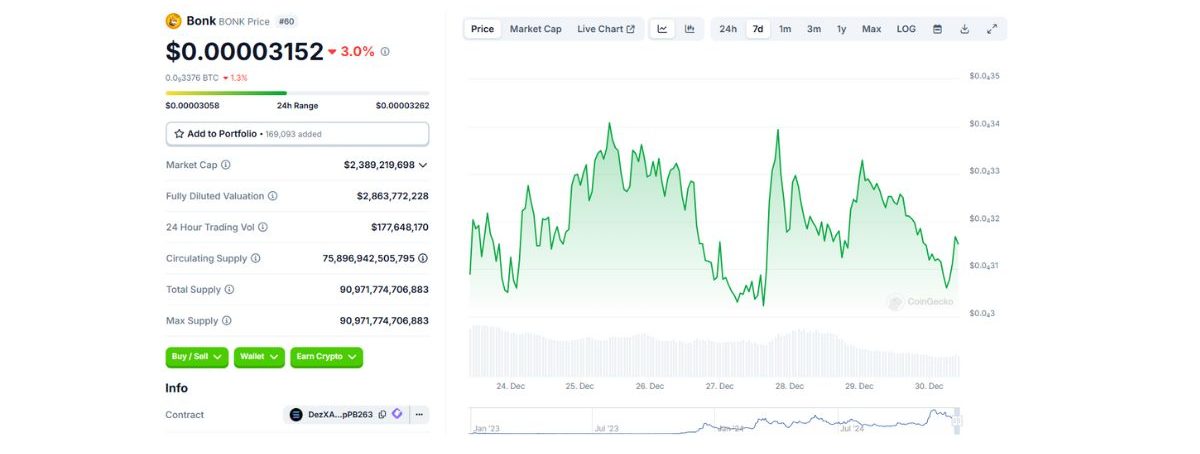The height and width of the screenshot is (454, 1200).
Task: Switch to candlestick chart icon
Action: [690, 29]
